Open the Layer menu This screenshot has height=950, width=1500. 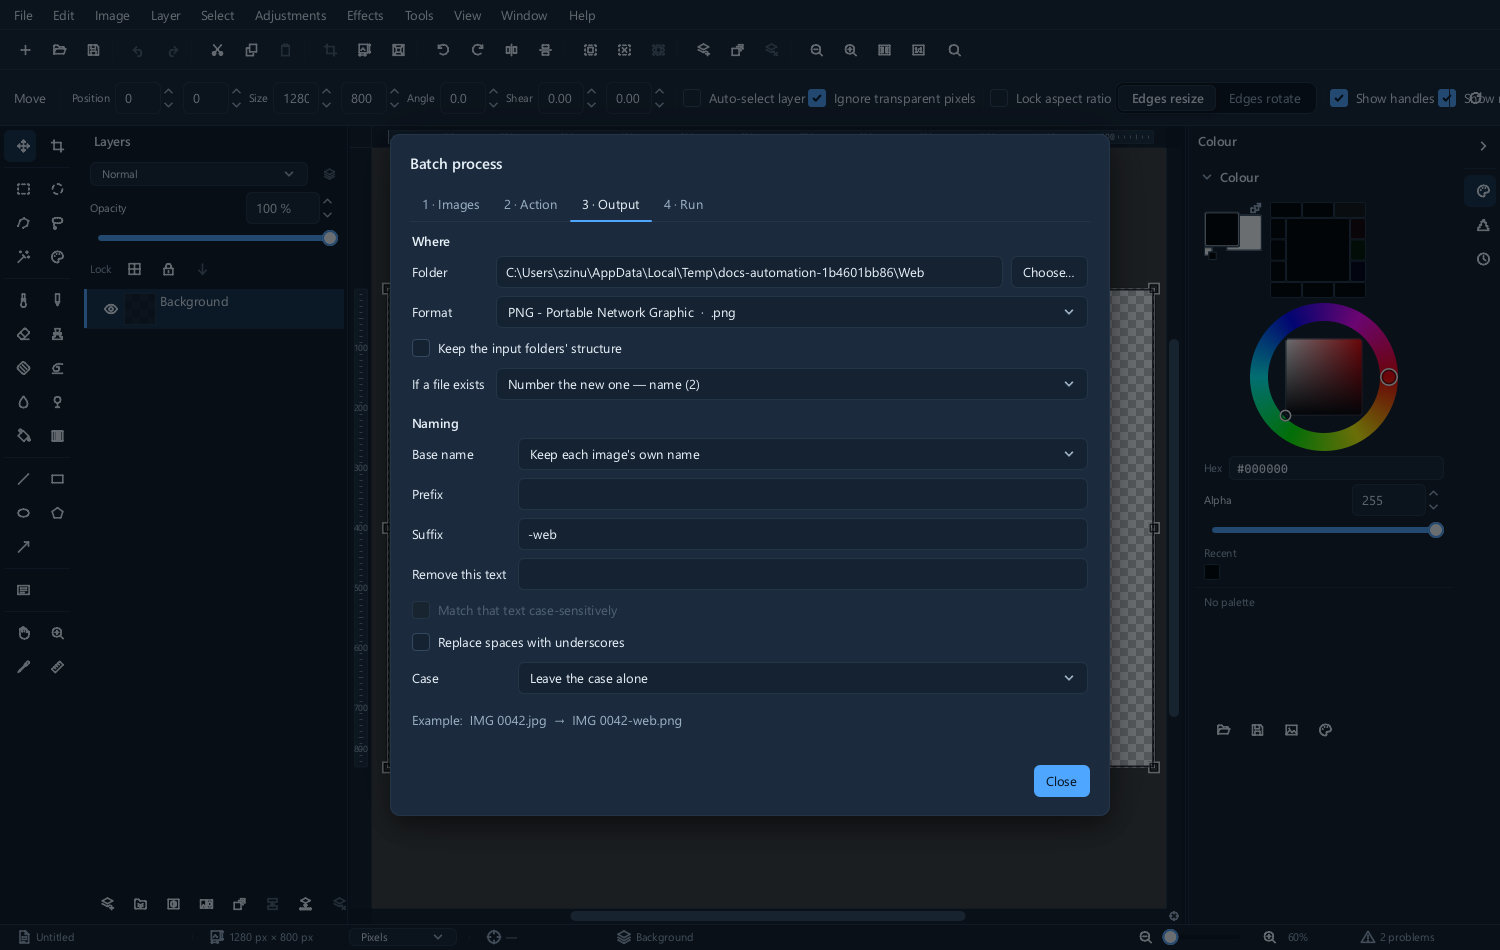tap(165, 15)
